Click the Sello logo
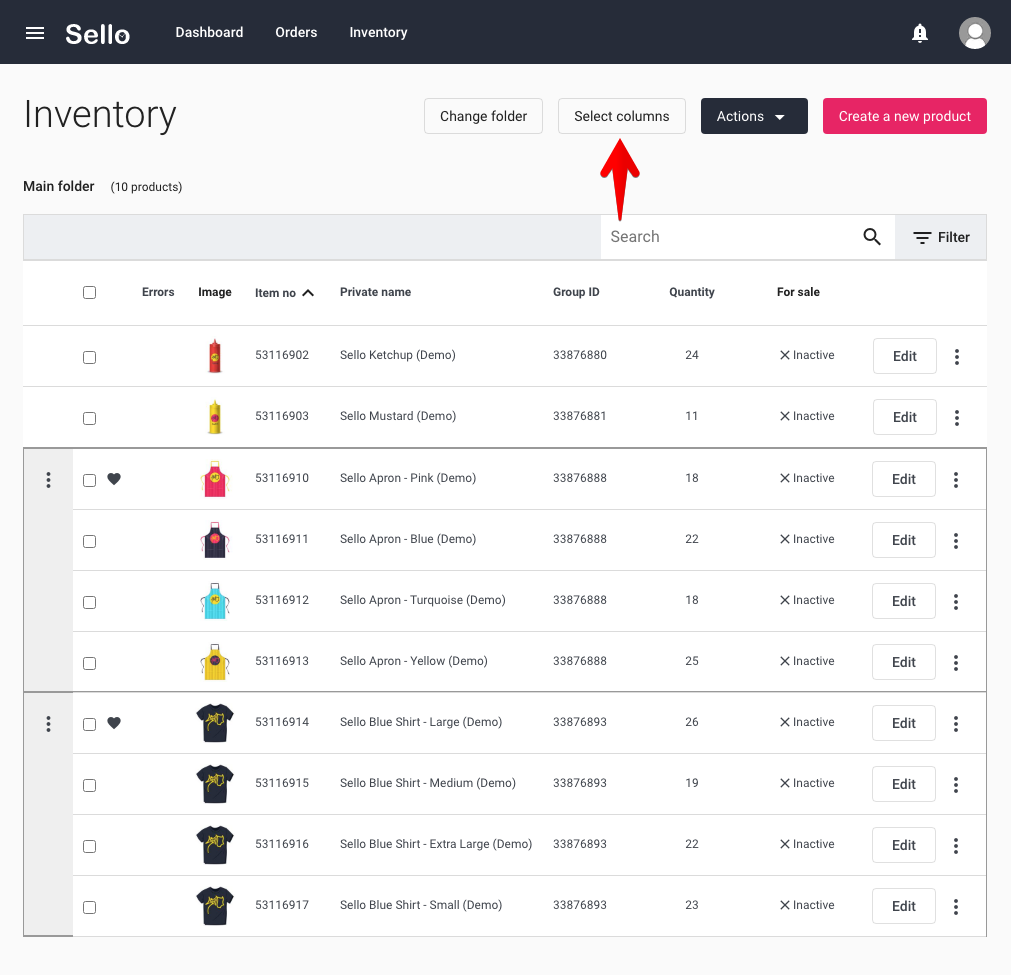This screenshot has height=975, width=1011. coord(97,34)
